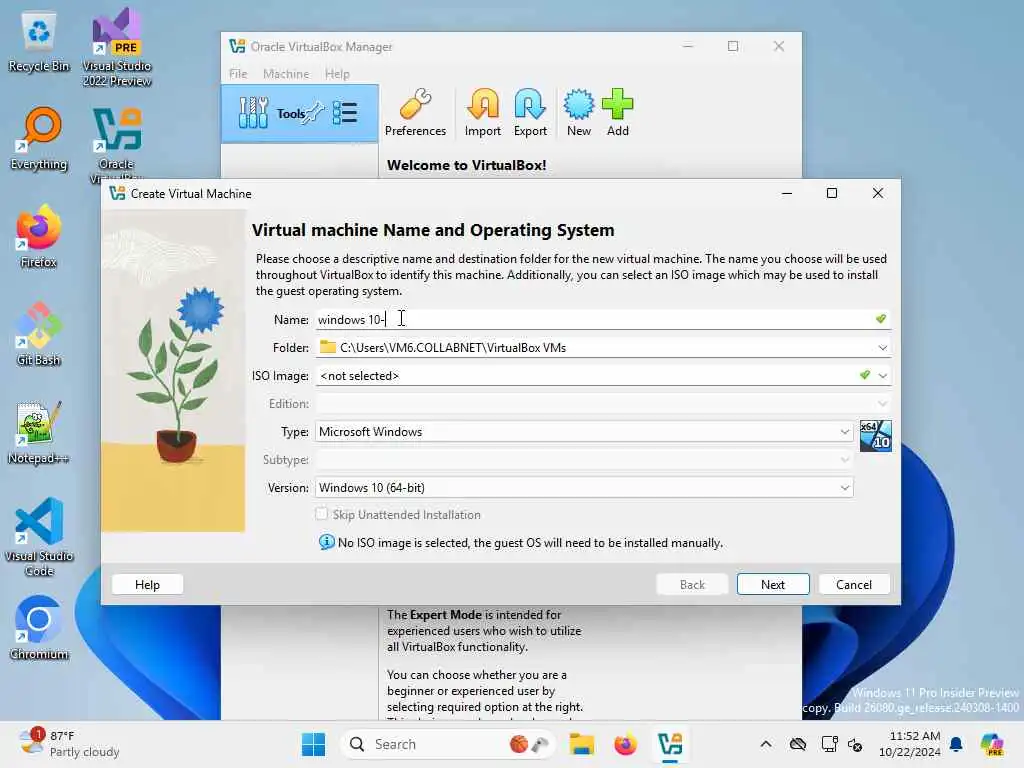
Task: Click the disabled Edition dropdown
Action: tap(603, 404)
